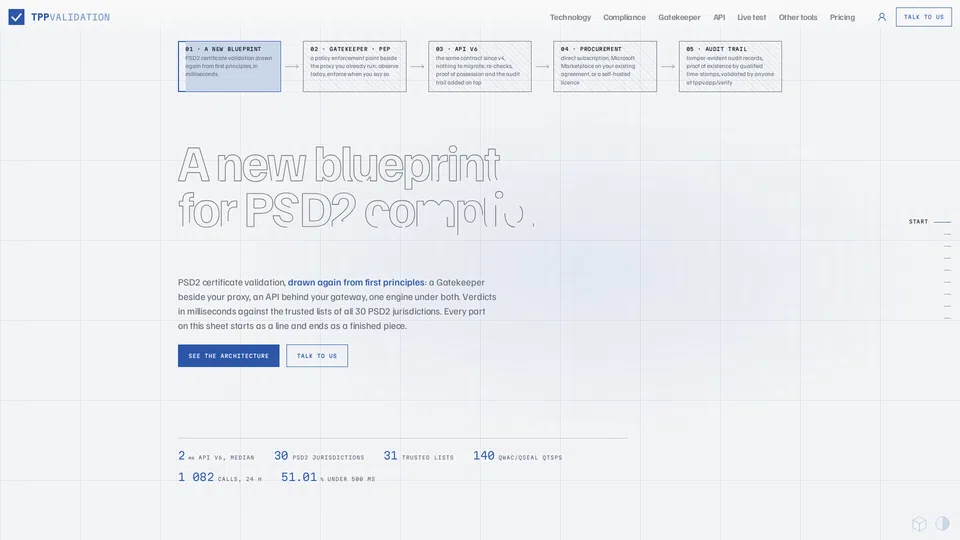Image resolution: width=960 pixels, height=540 pixels.
Task: Click the '30 PSD2 jurisdictions' stat
Action: (x=319, y=456)
